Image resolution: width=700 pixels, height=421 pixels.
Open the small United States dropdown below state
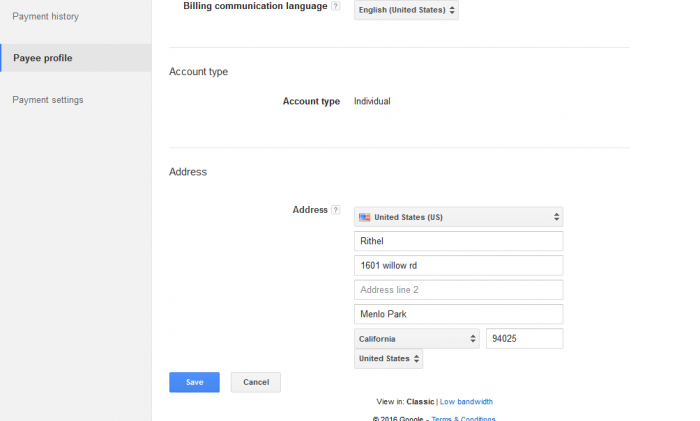click(388, 359)
